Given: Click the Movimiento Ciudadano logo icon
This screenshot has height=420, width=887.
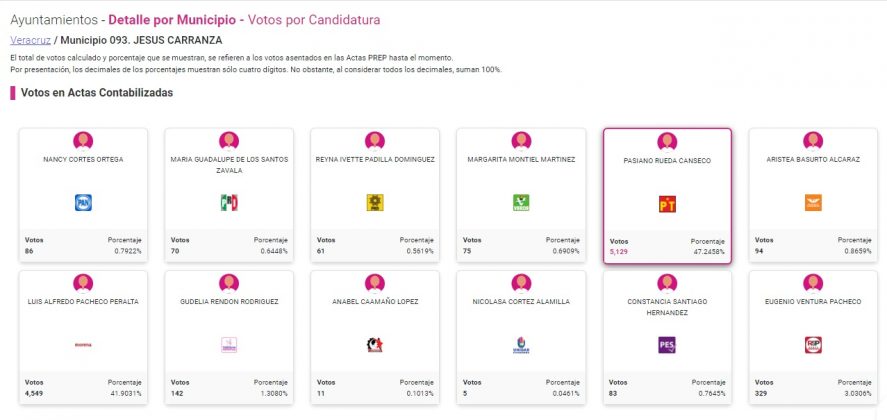Looking at the screenshot, I should click(x=813, y=203).
